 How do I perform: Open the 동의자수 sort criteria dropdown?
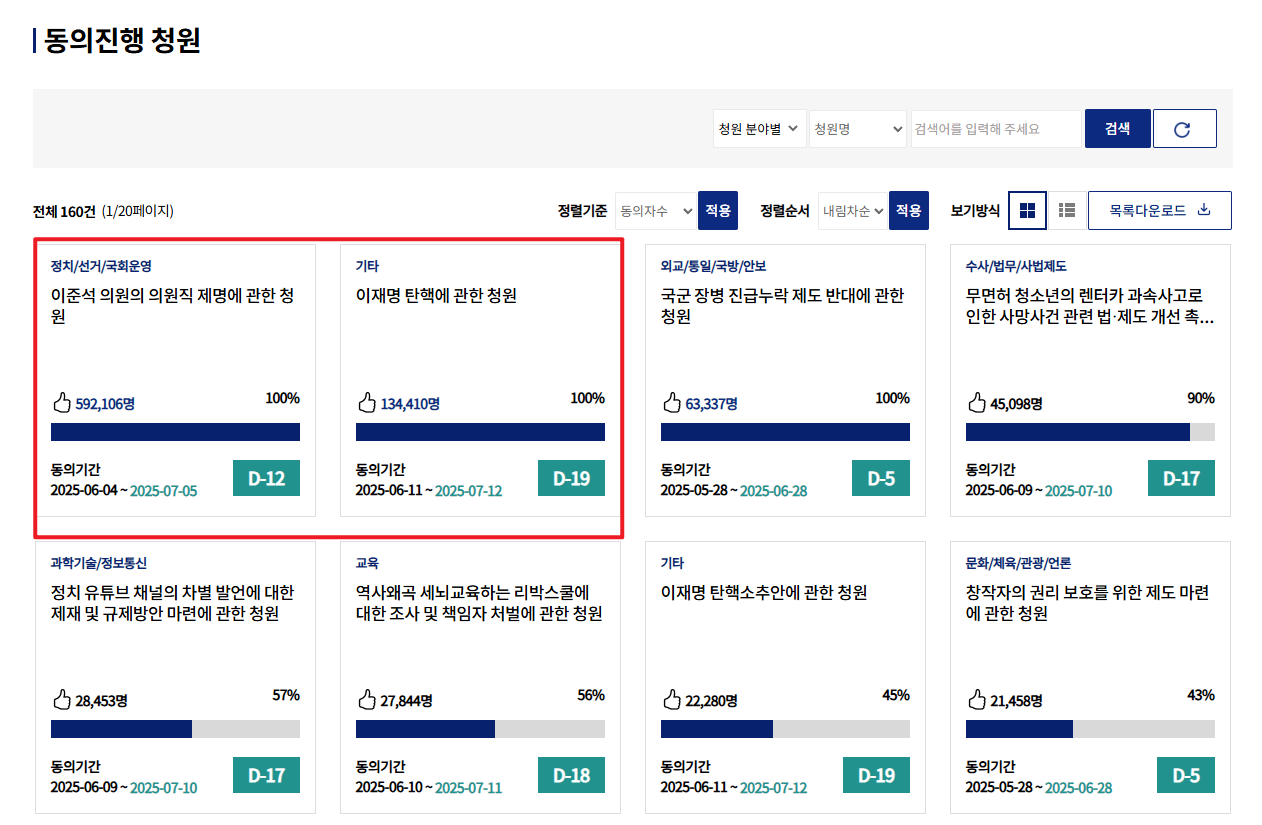[x=655, y=210]
